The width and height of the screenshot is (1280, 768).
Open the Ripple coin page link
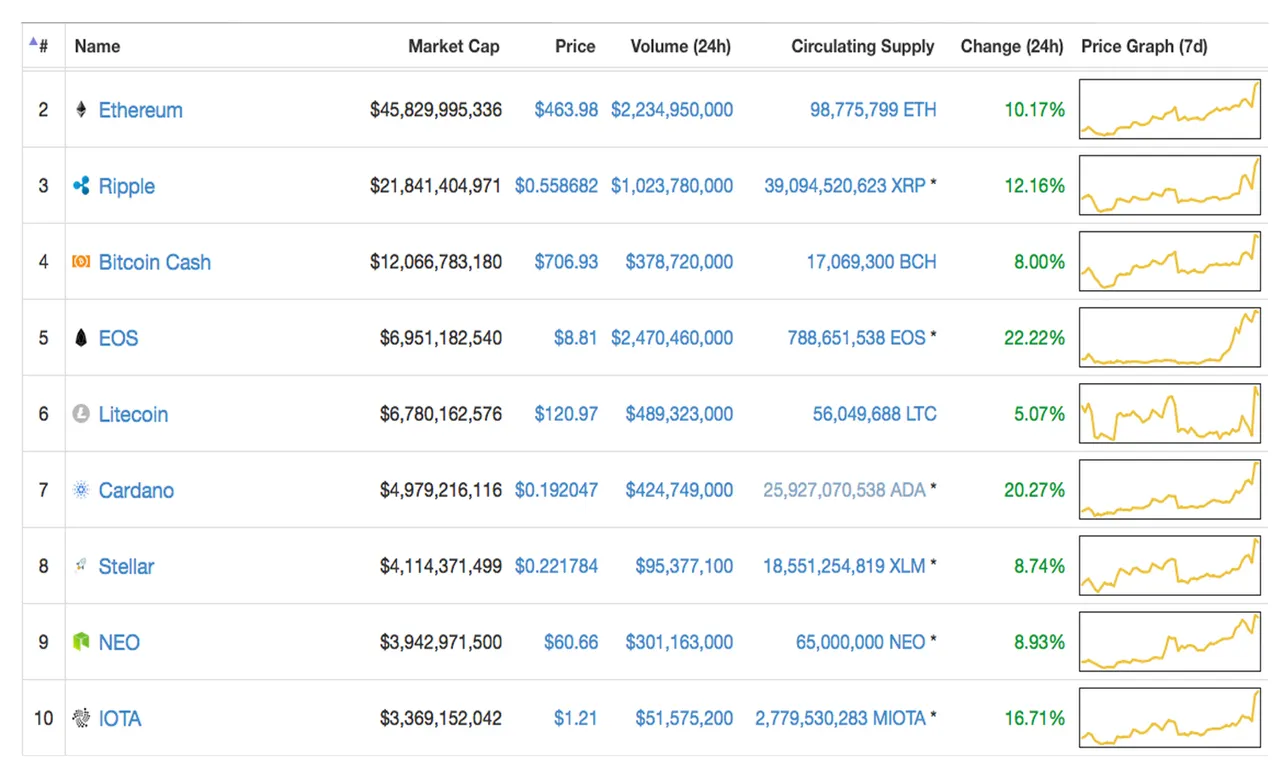tap(127, 186)
